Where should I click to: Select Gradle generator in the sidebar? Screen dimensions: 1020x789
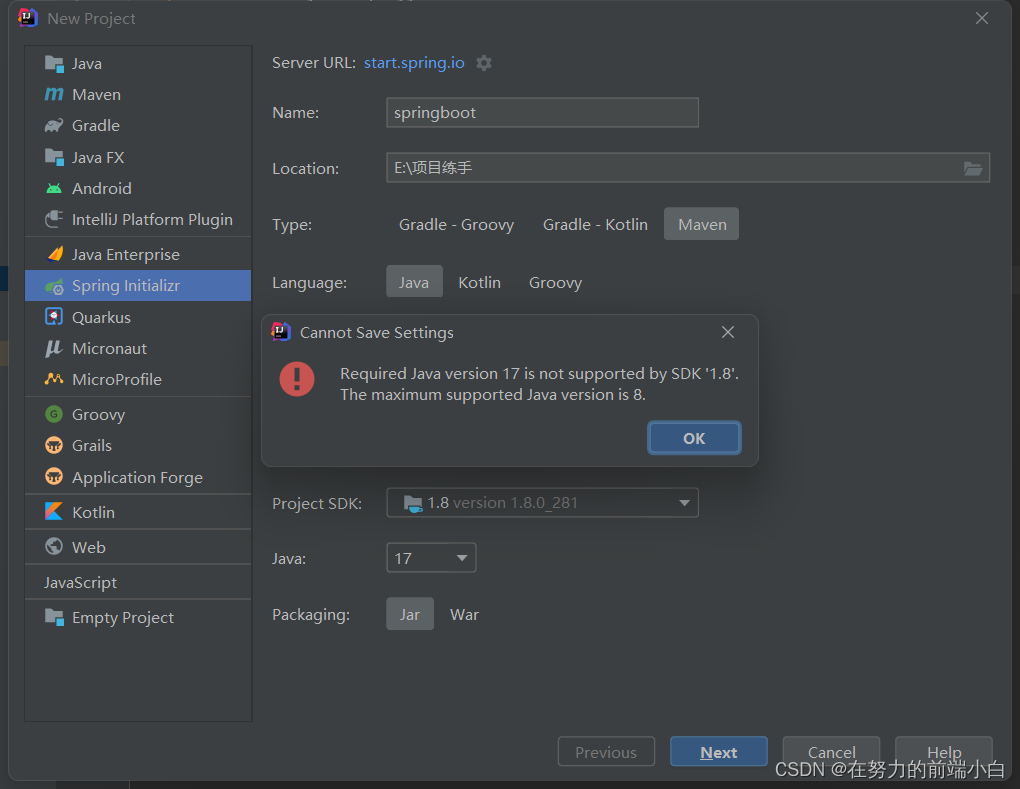(x=138, y=126)
